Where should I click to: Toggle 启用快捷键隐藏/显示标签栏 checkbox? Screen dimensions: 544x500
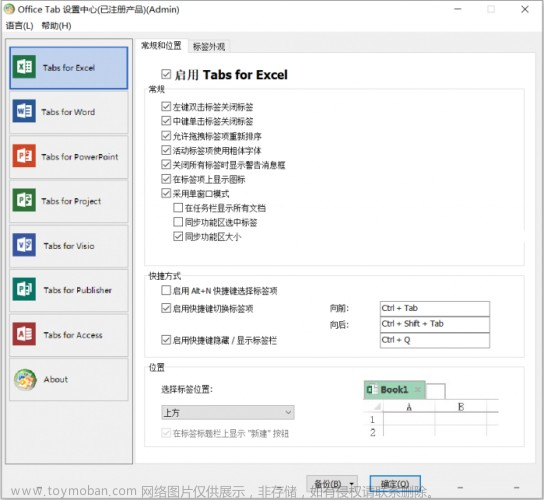tap(166, 340)
